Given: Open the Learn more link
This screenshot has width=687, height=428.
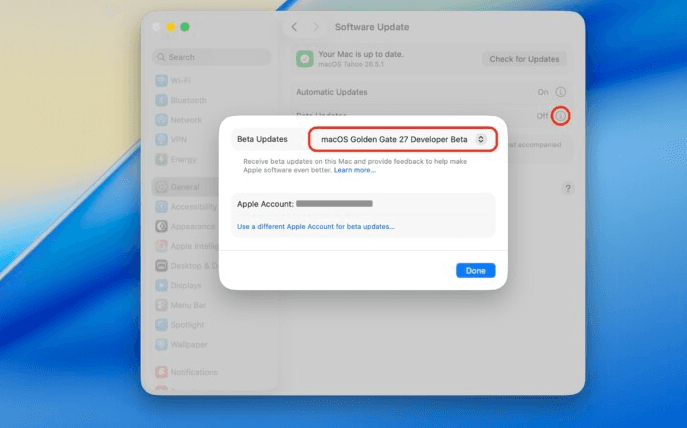Looking at the screenshot, I should (354, 170).
